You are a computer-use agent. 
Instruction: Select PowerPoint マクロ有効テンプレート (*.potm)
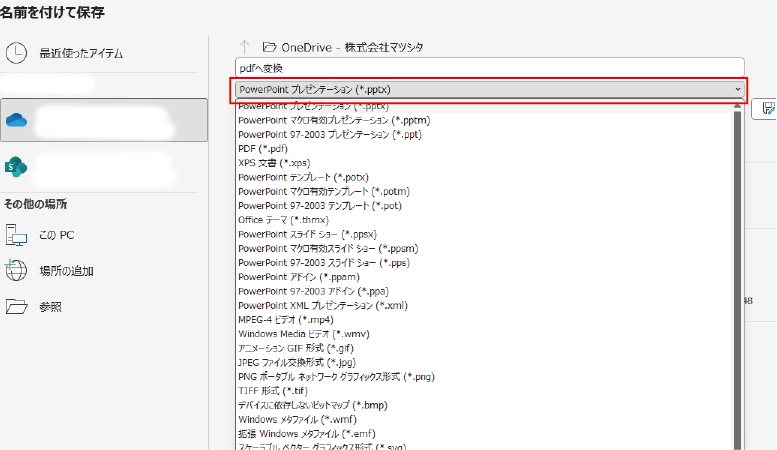324,191
